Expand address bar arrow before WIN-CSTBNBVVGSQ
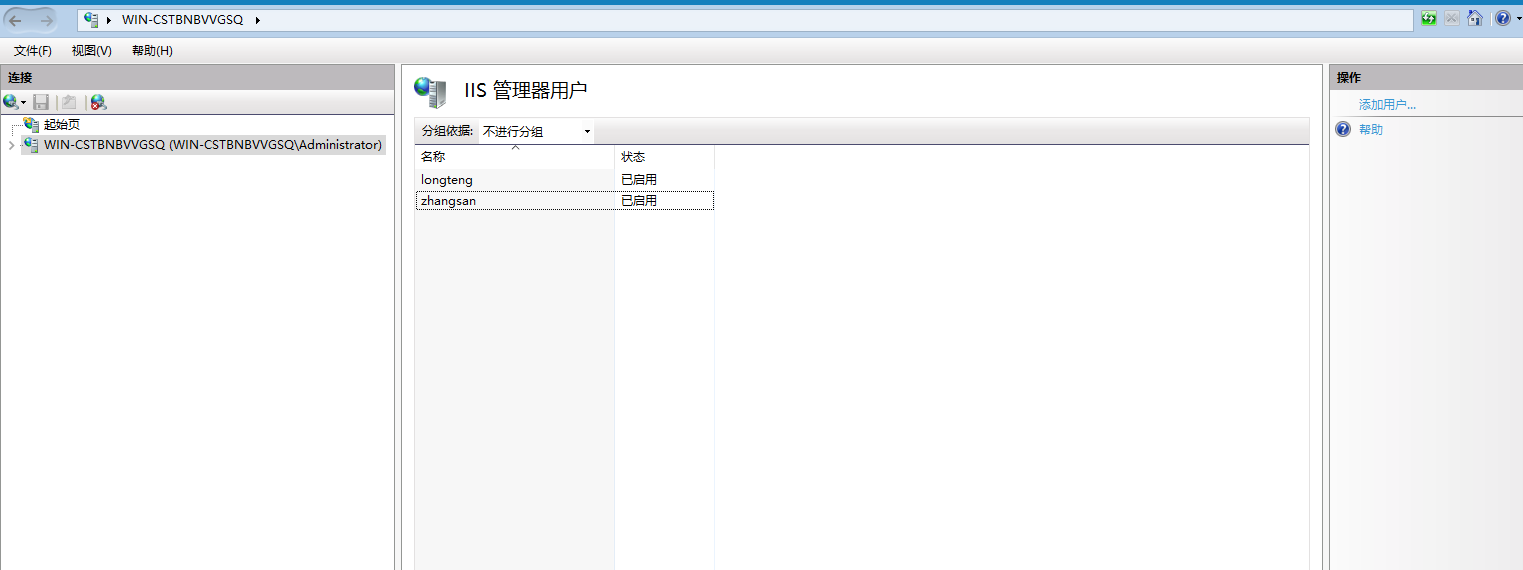 coord(109,20)
